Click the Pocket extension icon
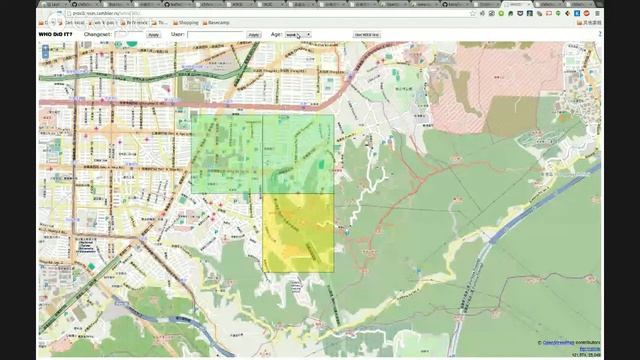 click(520, 13)
